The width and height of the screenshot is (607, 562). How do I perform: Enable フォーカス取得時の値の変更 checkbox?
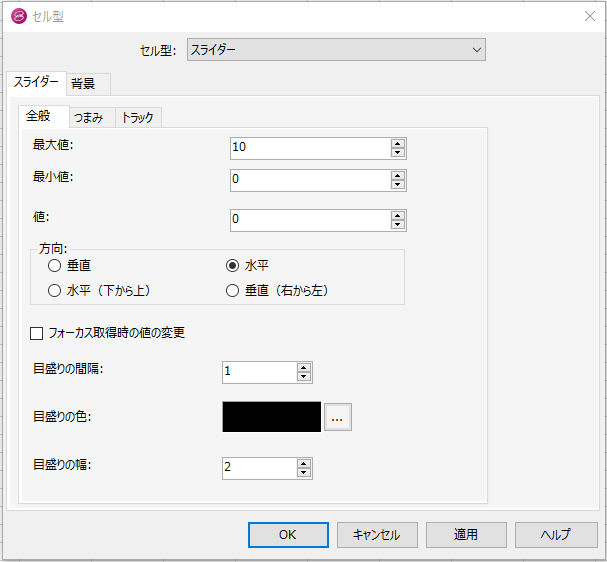[36, 333]
